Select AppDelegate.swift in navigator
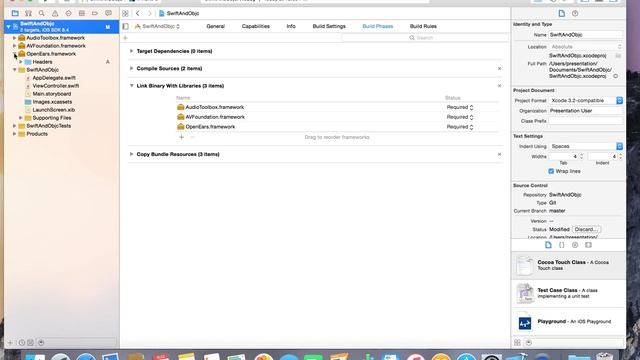The image size is (640, 360). [x=54, y=78]
